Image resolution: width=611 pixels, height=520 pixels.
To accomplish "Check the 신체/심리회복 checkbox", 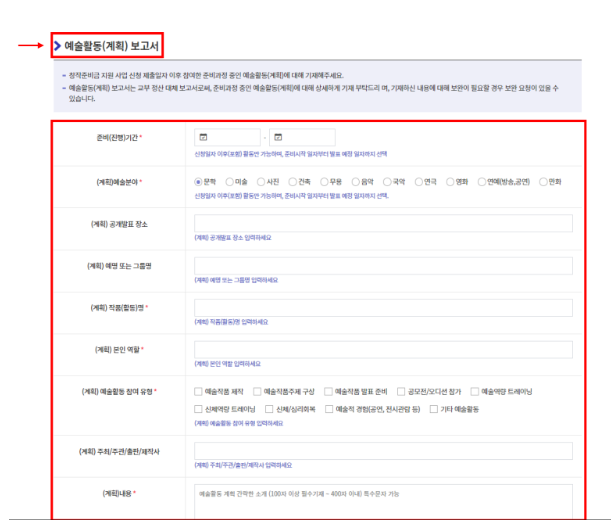I will click(x=269, y=409).
